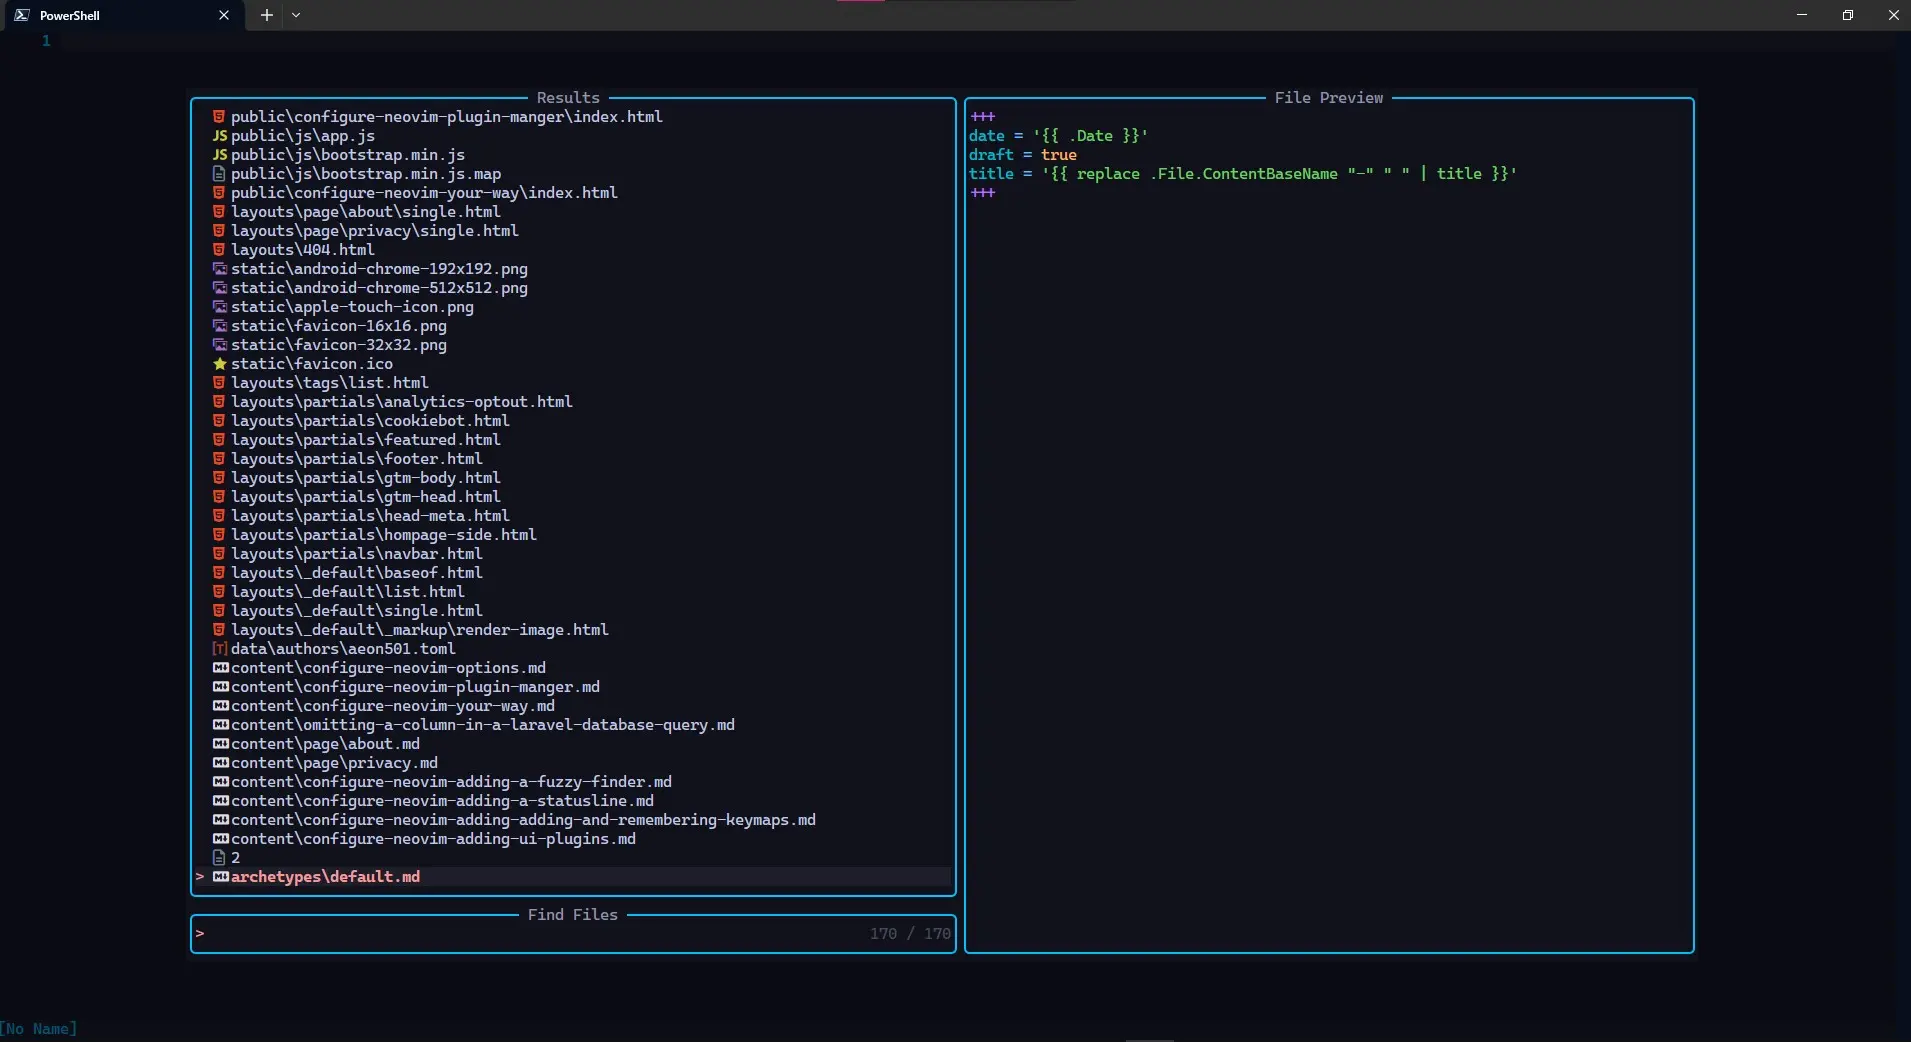This screenshot has height=1042, width=1911.
Task: Click the JS icon beside public\js\app.js
Action: [220, 135]
